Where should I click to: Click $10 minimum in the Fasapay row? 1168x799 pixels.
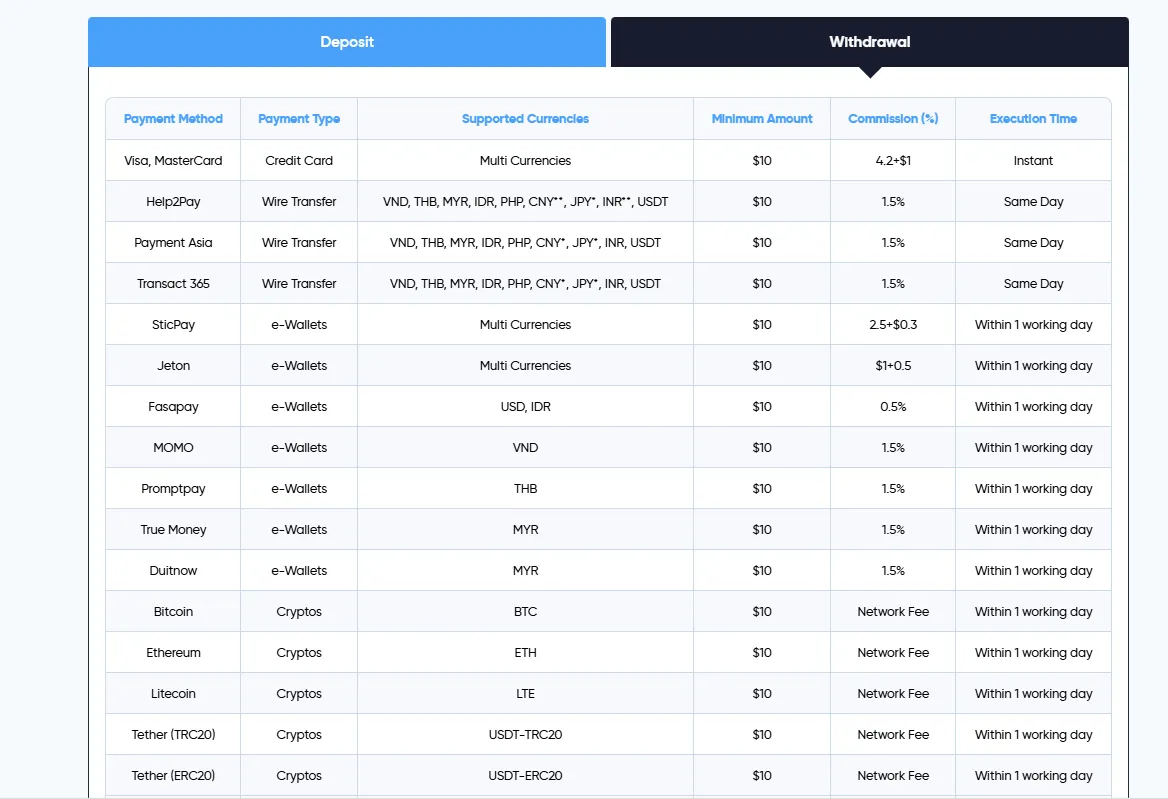tap(762, 407)
